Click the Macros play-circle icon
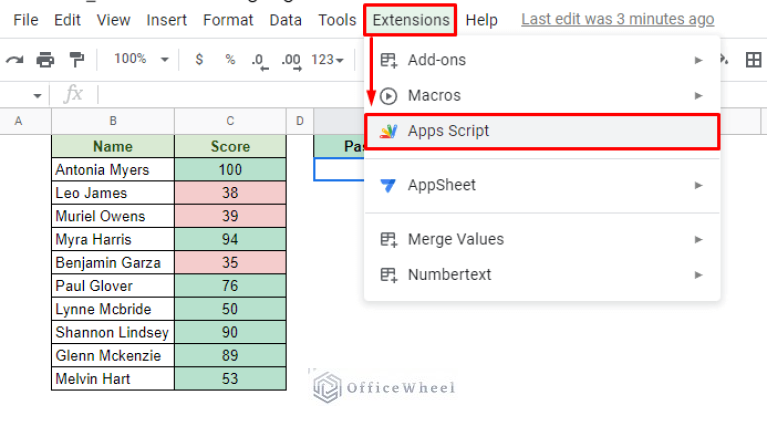Image resolution: width=767 pixels, height=426 pixels. pos(388,96)
